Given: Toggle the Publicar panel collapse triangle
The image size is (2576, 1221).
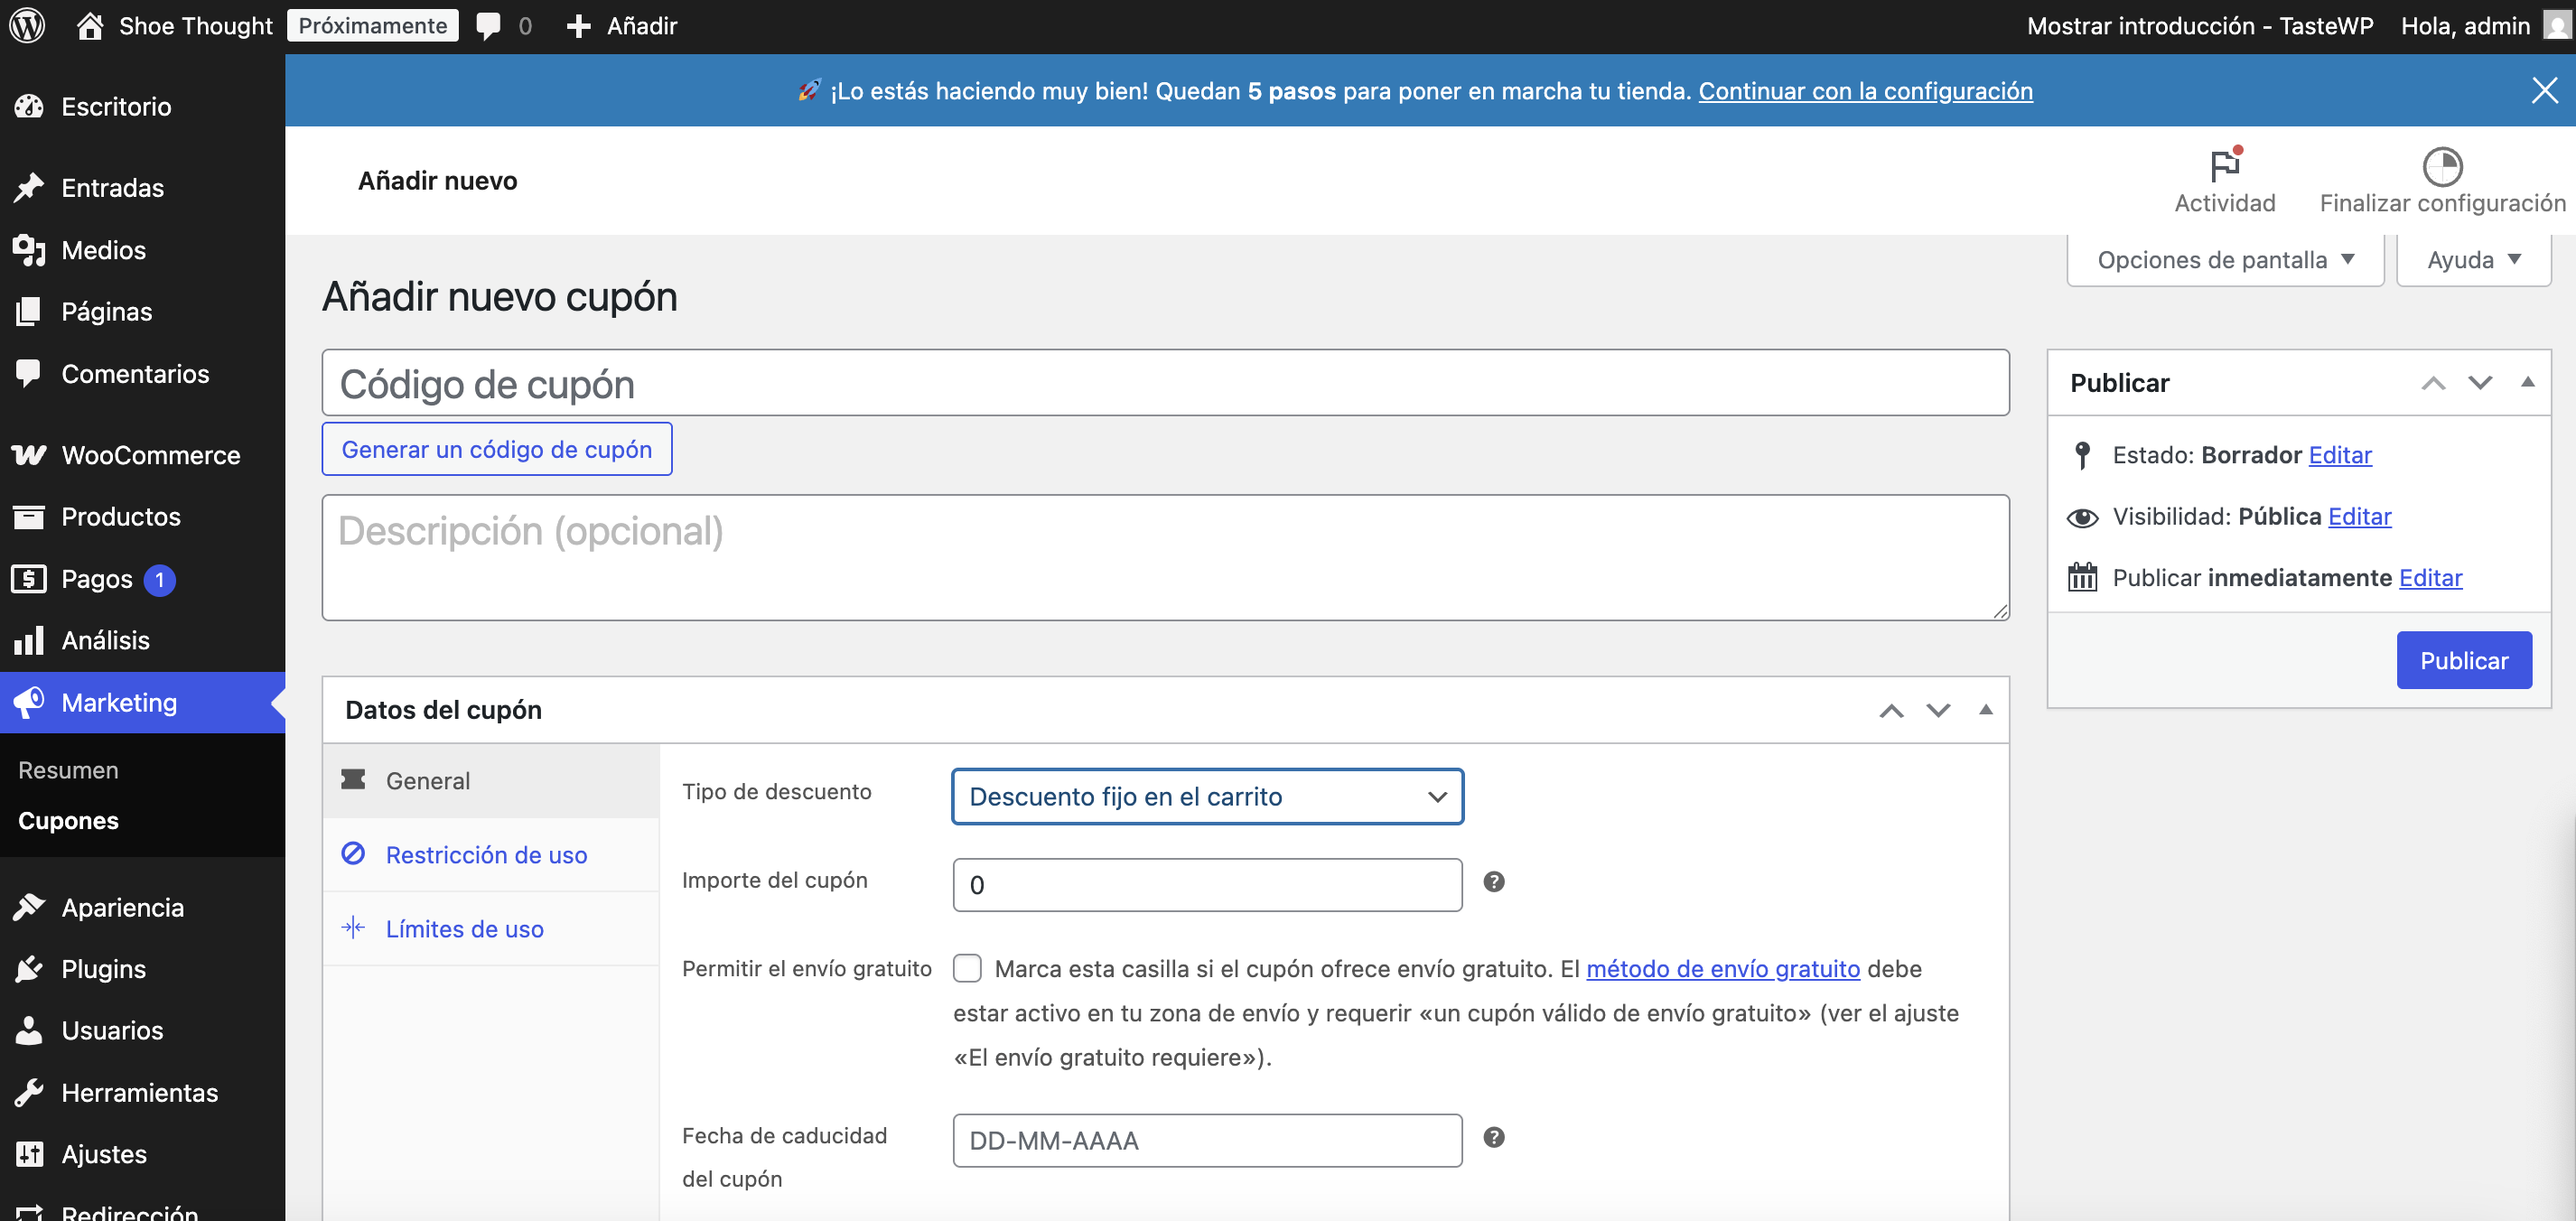Looking at the screenshot, I should coord(2527,382).
